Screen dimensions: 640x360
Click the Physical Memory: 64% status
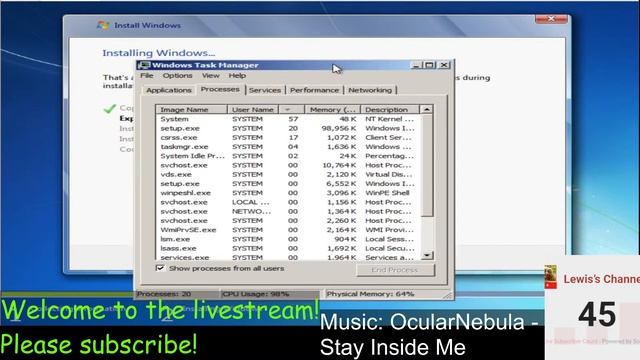click(x=370, y=294)
